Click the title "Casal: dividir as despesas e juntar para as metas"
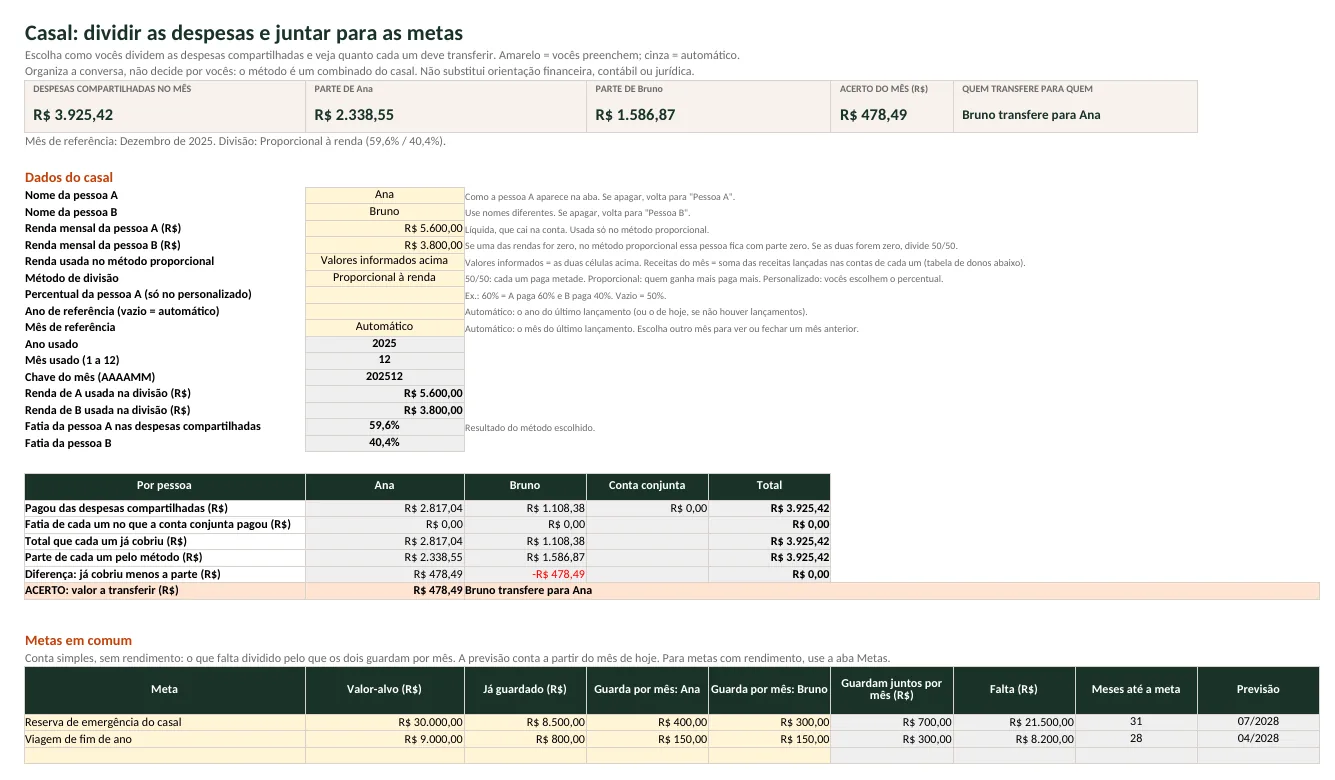 [243, 33]
